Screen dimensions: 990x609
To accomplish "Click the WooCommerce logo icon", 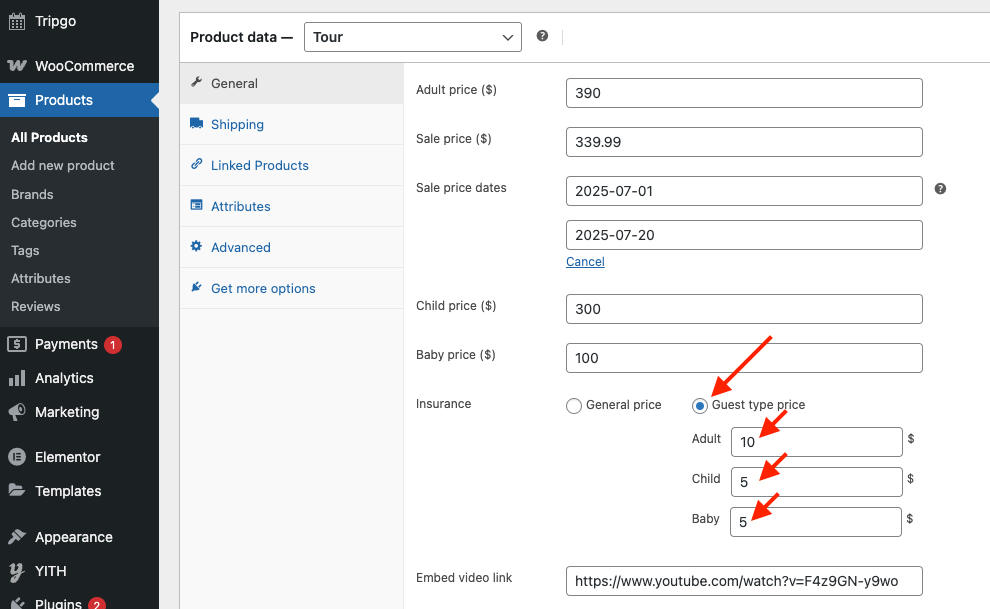I will click(x=17, y=66).
